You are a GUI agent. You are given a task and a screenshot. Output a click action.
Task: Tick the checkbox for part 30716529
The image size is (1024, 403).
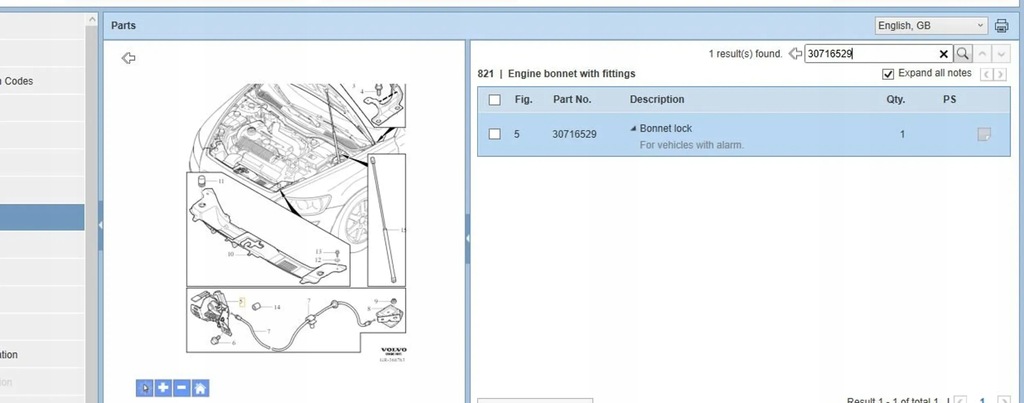tap(494, 134)
